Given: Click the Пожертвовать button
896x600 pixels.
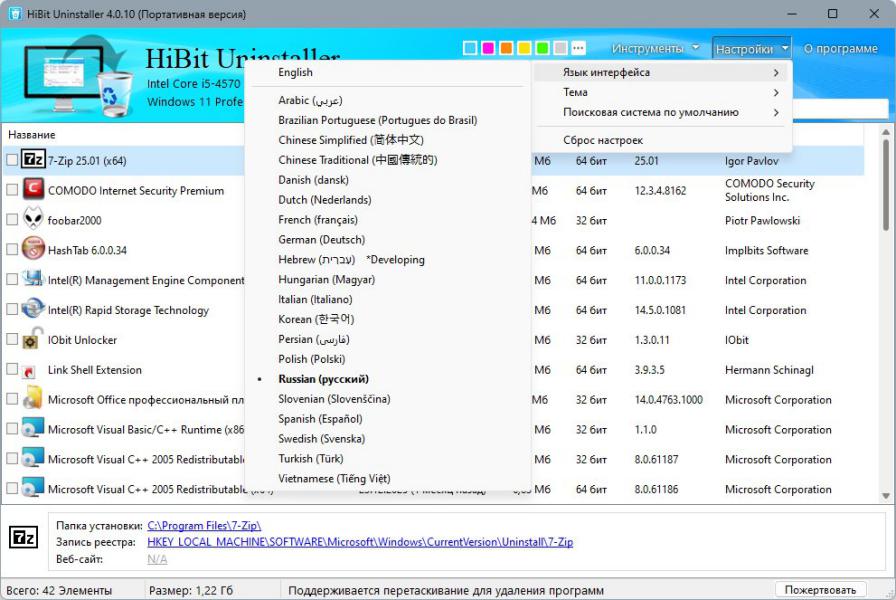Looking at the screenshot, I should click(x=820, y=590).
